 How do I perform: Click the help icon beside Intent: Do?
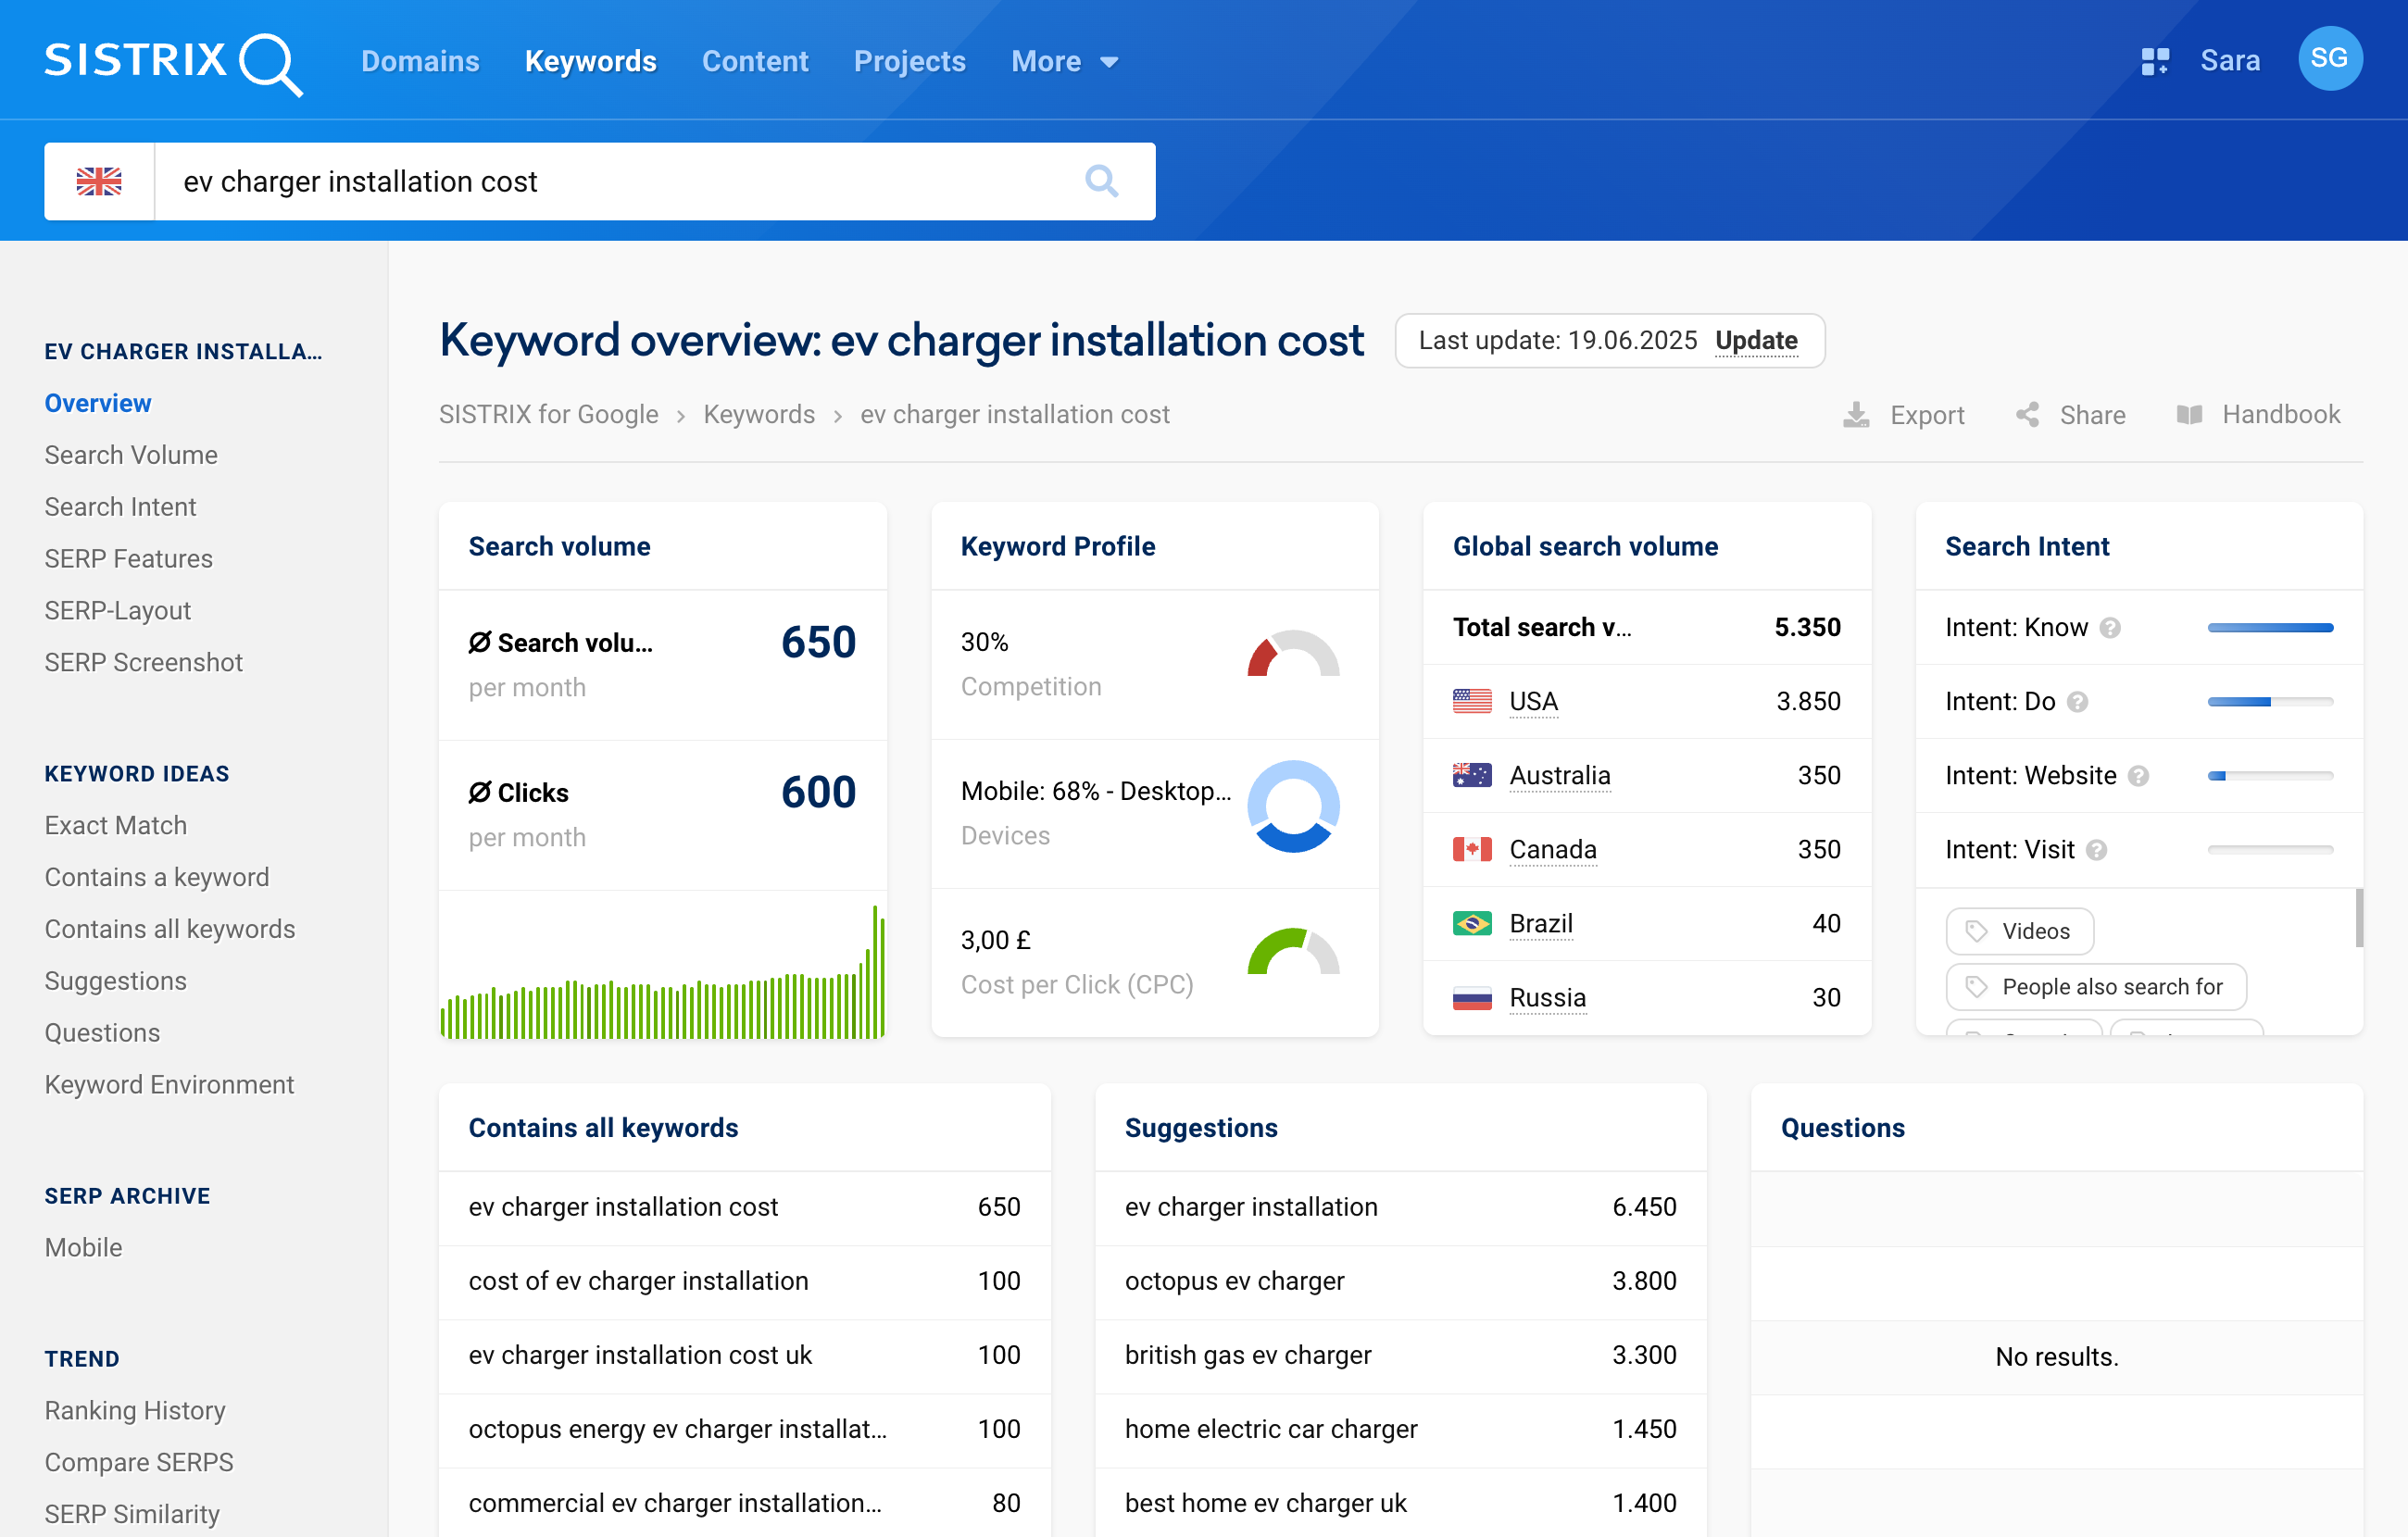2079,701
